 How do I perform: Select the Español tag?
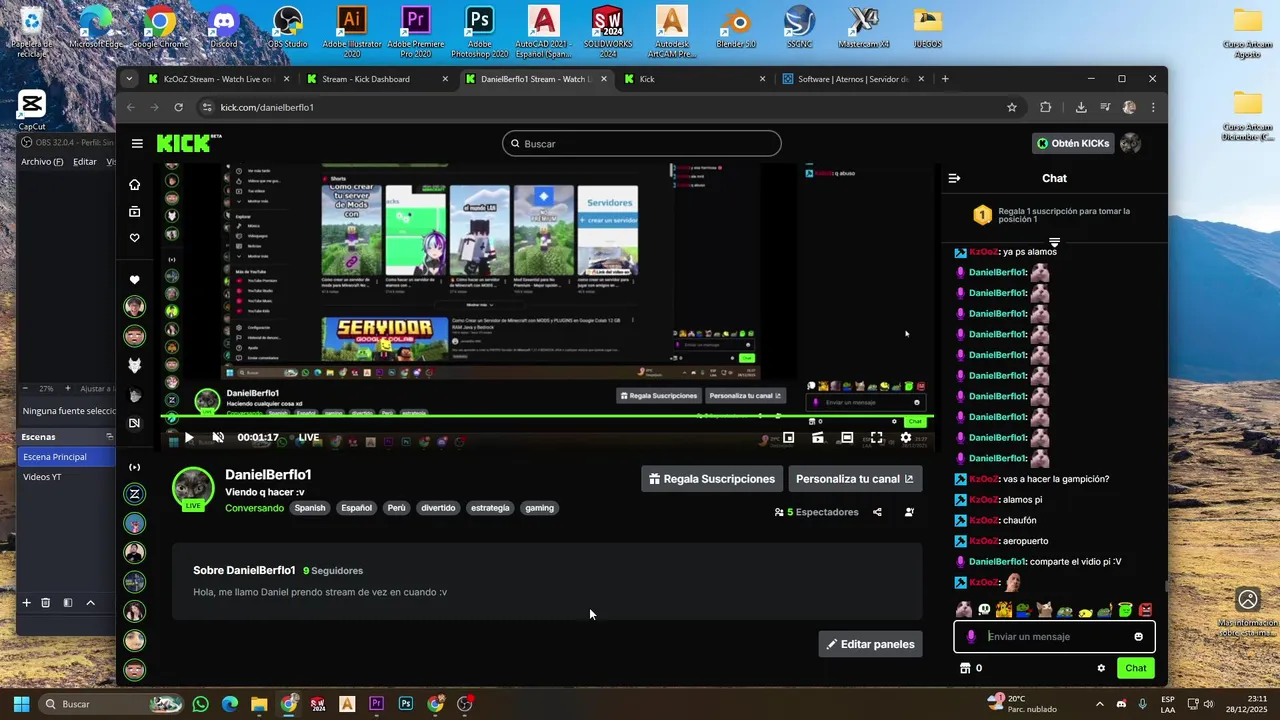pyautogui.click(x=356, y=508)
